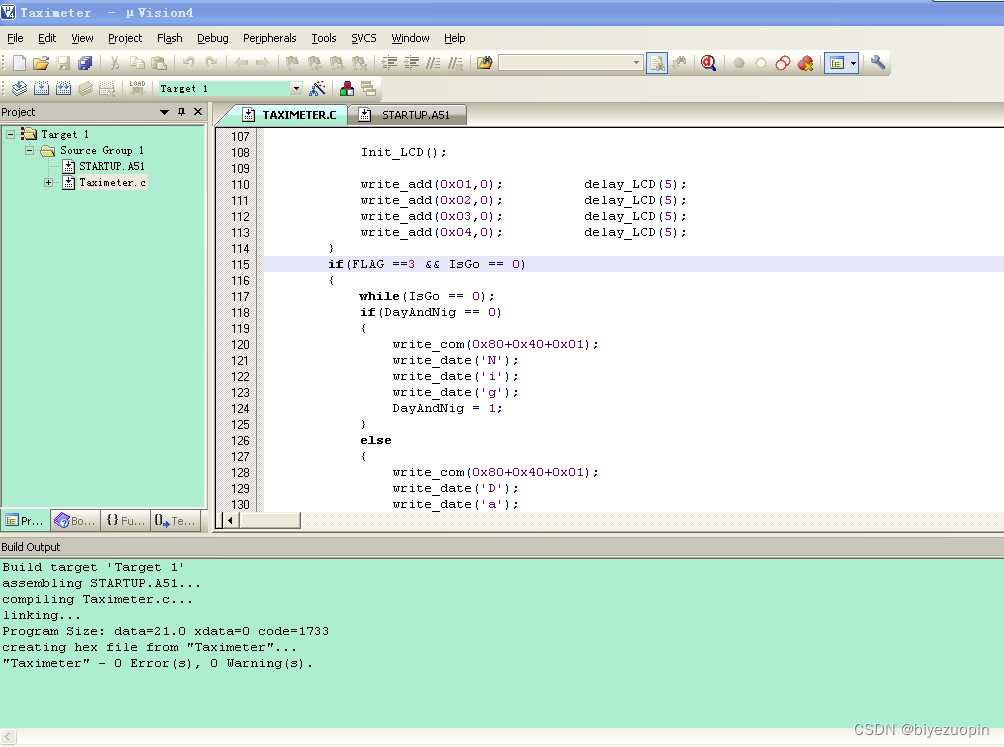The image size is (1004, 747).
Task: Toggle the Project window view button
Action: point(836,63)
